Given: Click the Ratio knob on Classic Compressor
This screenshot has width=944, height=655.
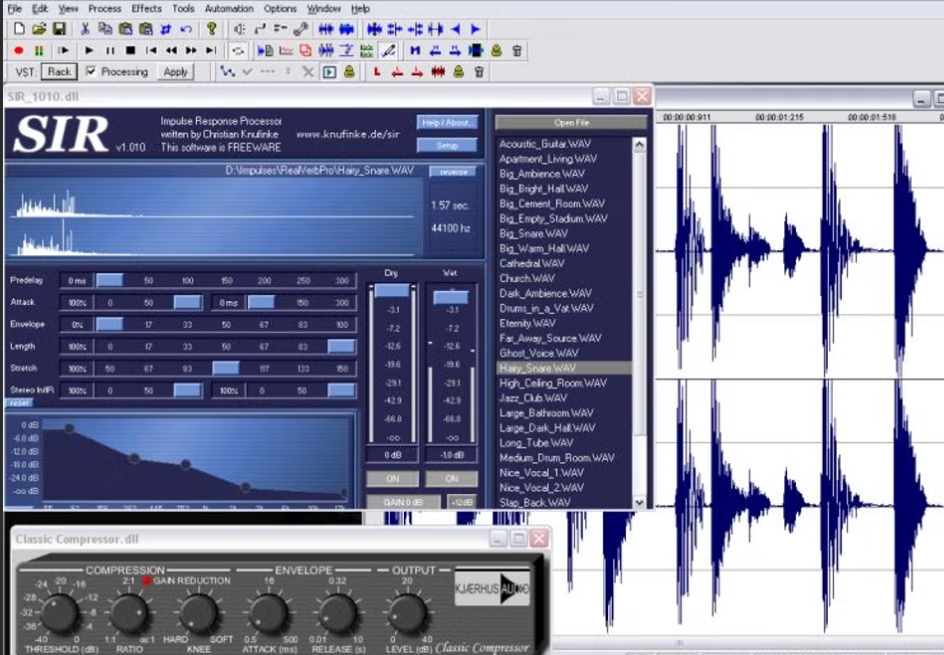Looking at the screenshot, I should point(129,613).
